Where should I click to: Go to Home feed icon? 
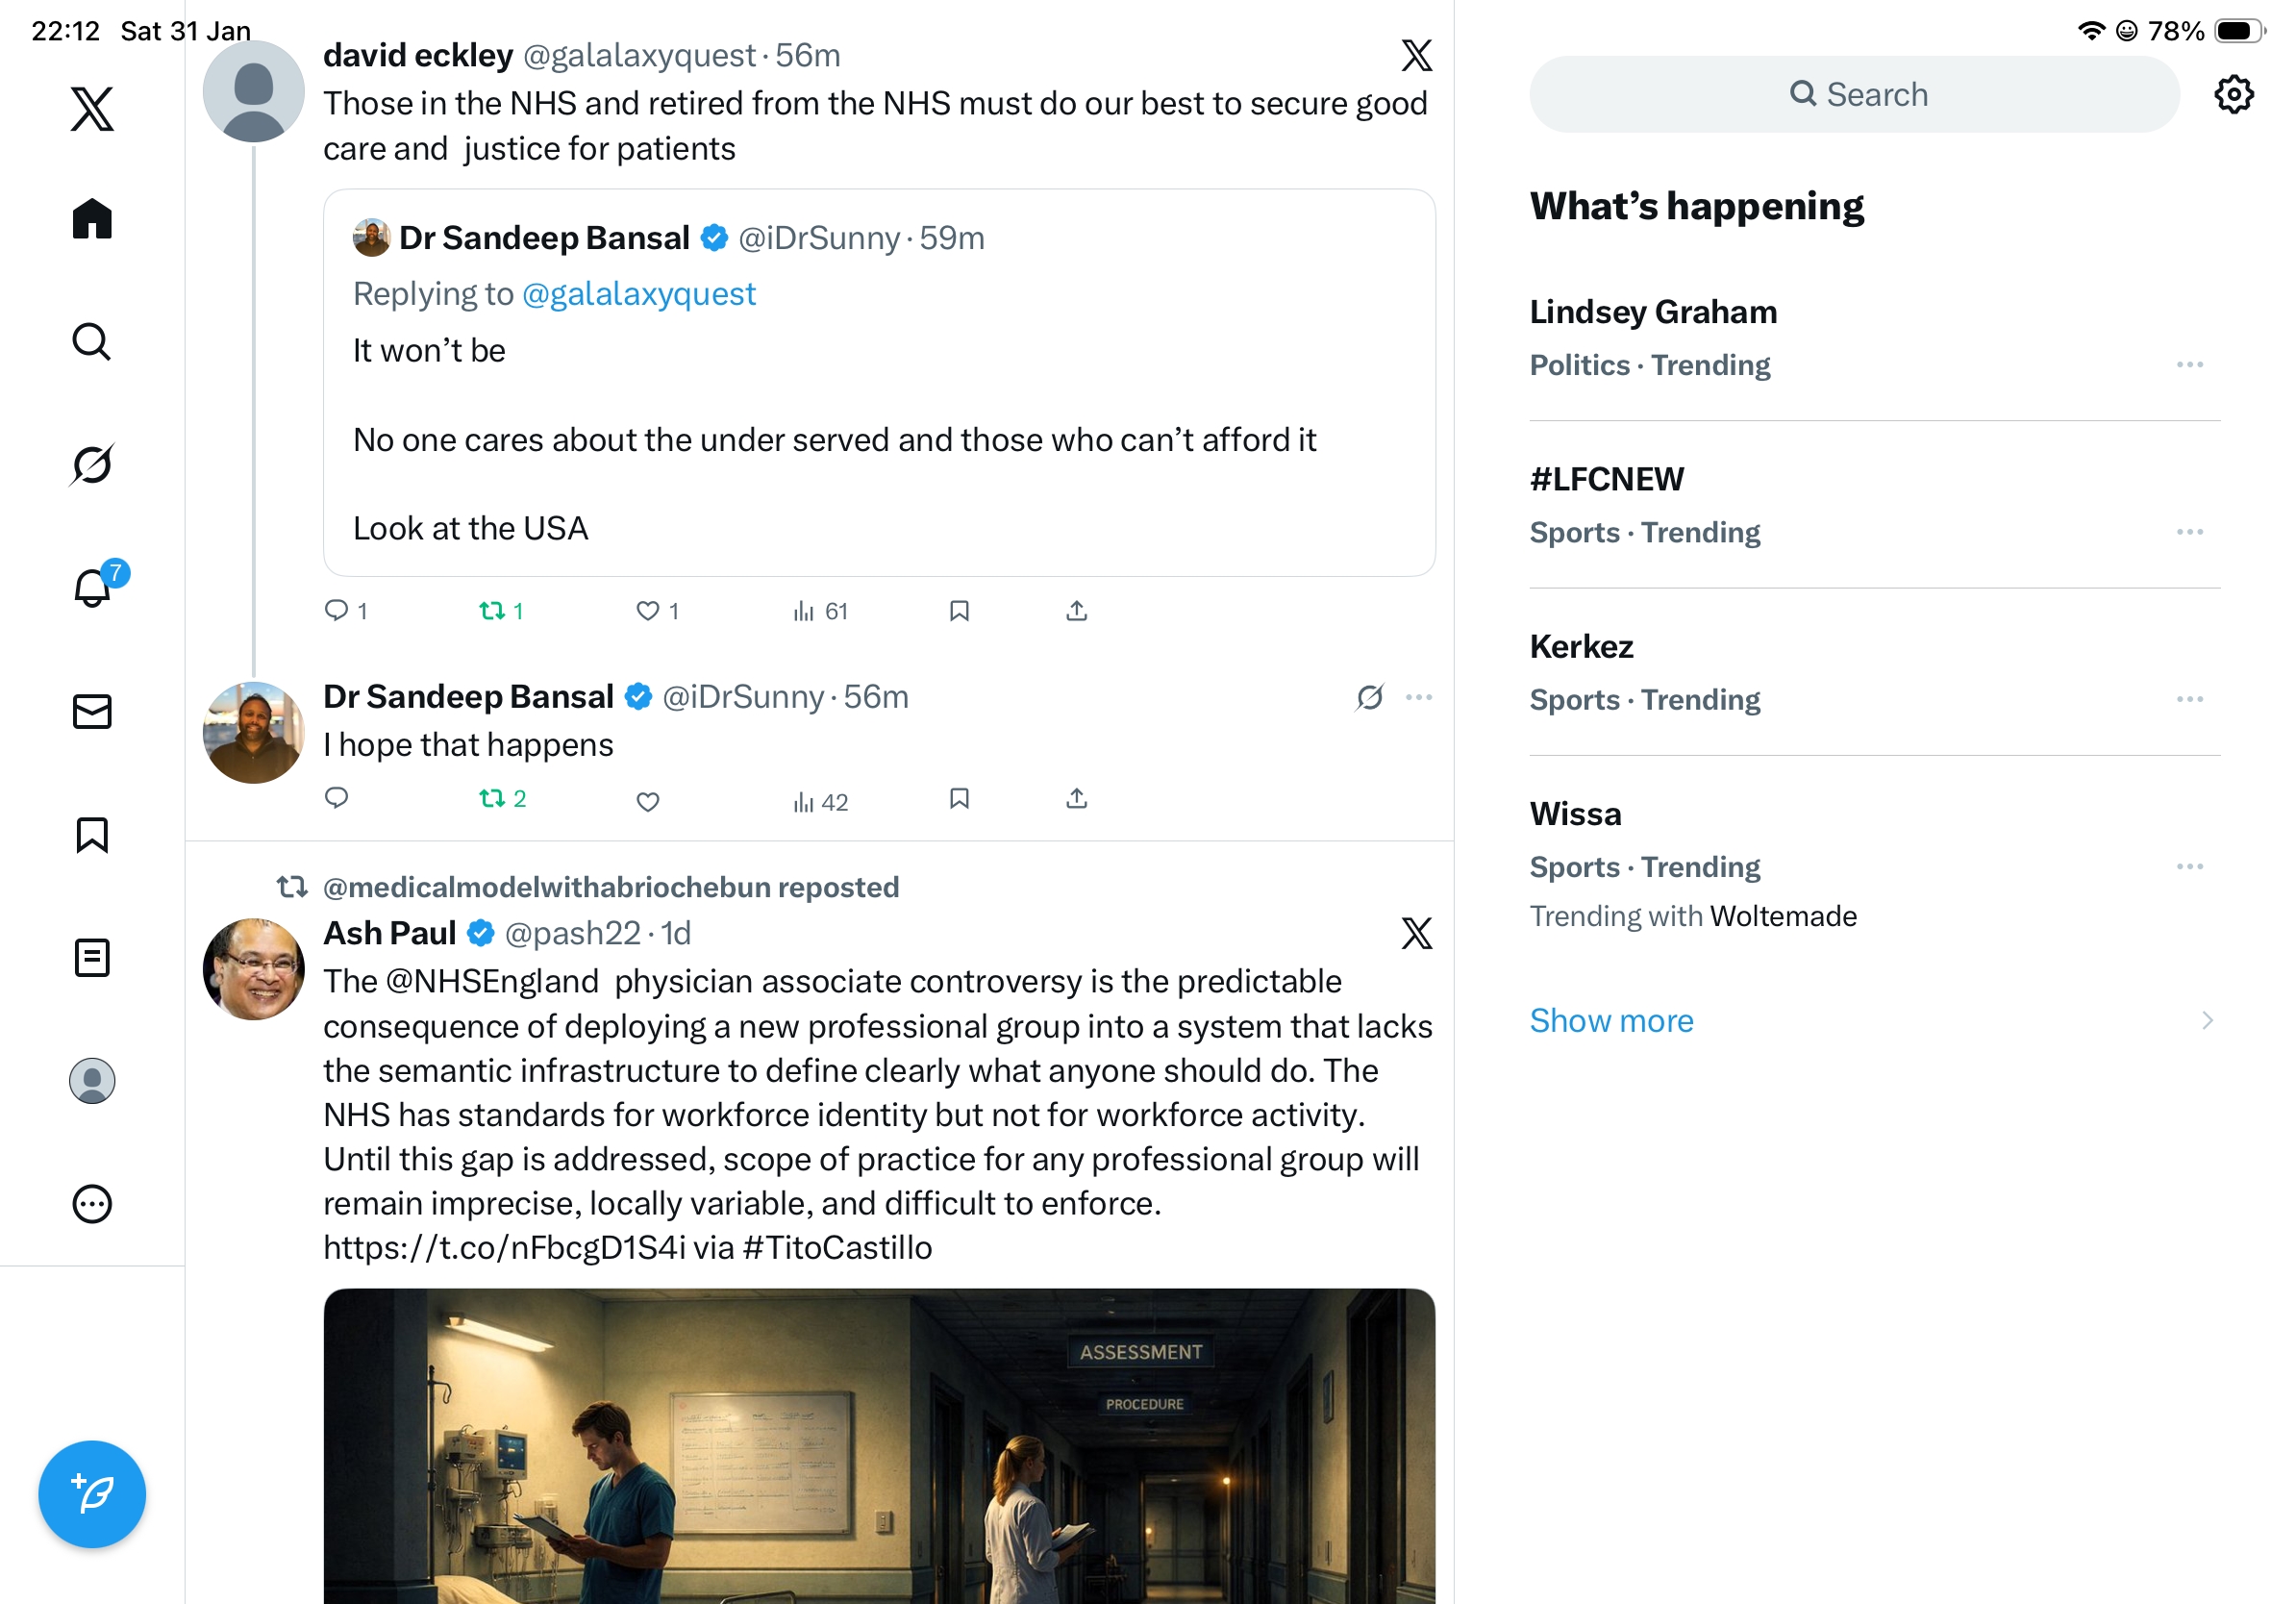92,219
